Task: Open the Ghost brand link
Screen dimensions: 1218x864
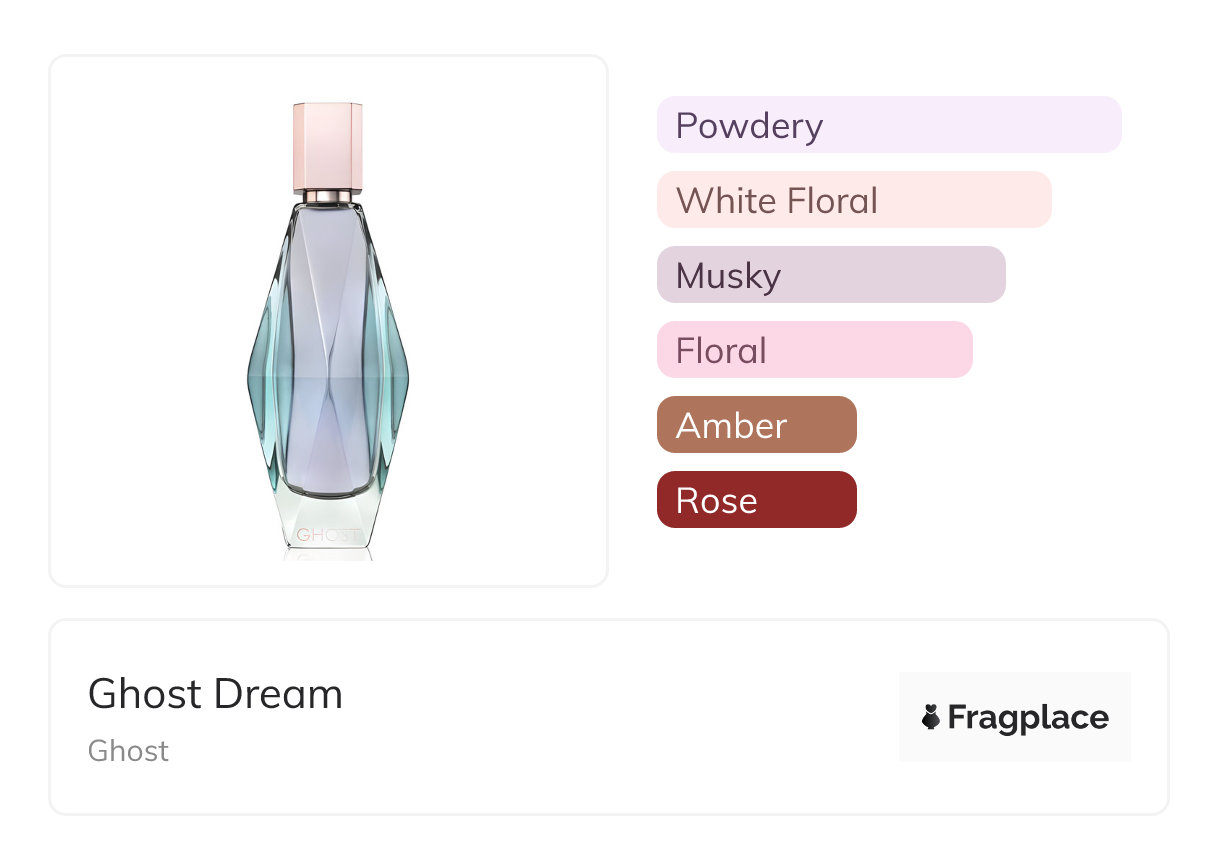Action: pyautogui.click(x=128, y=751)
